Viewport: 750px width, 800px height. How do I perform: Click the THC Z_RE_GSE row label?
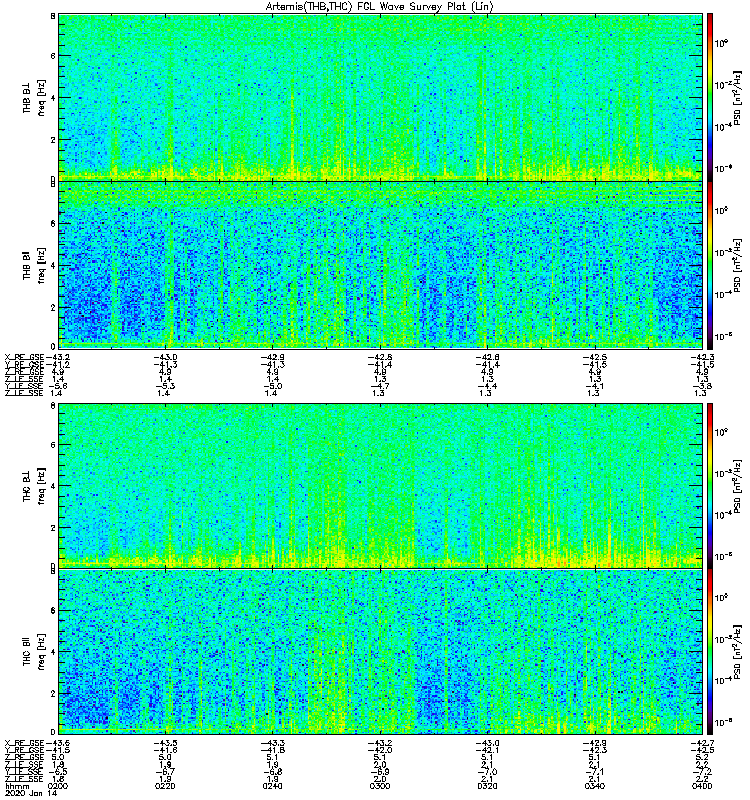pyautogui.click(x=24, y=758)
